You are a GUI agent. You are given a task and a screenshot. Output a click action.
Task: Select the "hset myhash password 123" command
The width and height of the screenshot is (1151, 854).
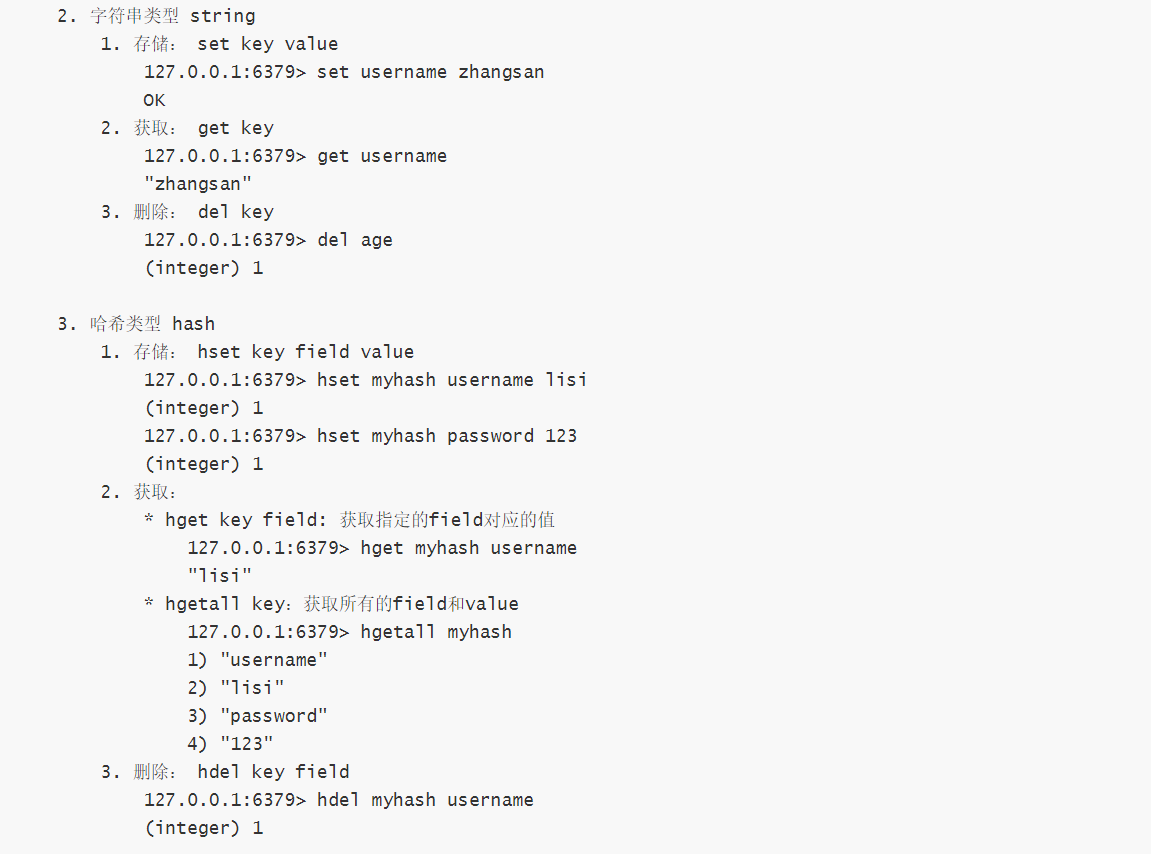click(x=360, y=436)
